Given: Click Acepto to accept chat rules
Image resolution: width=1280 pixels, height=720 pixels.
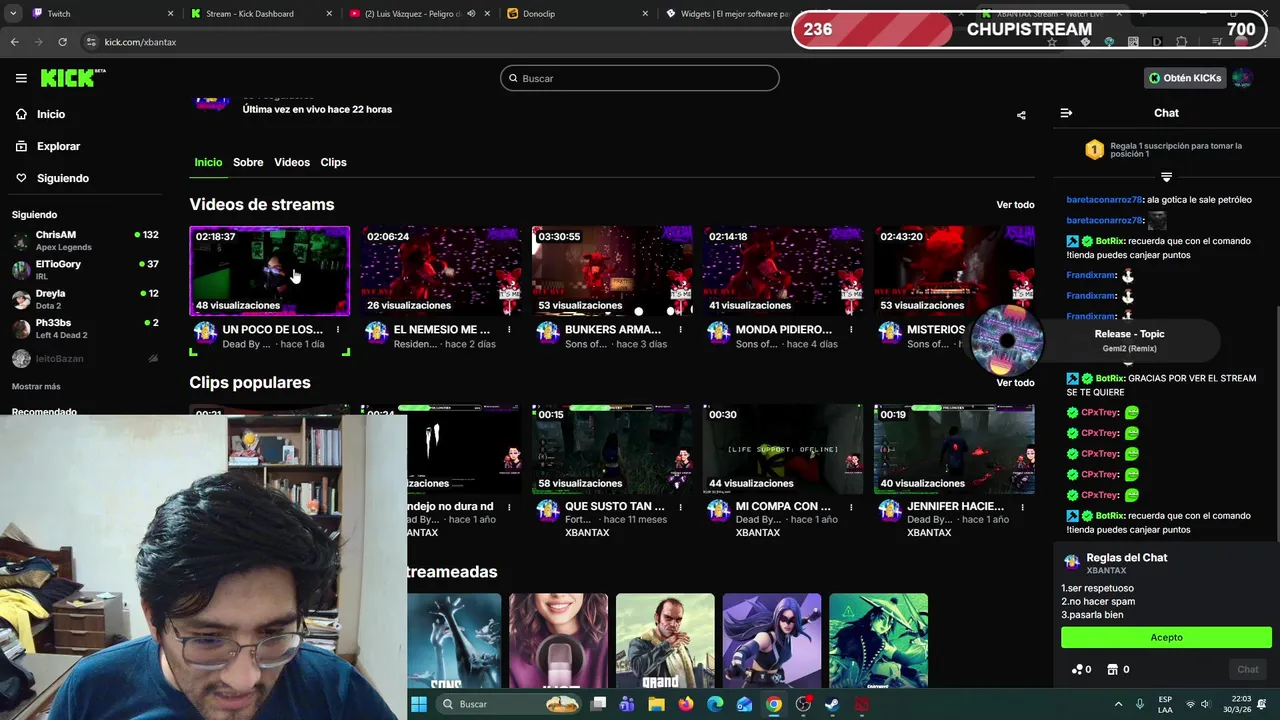Looking at the screenshot, I should click(1166, 637).
